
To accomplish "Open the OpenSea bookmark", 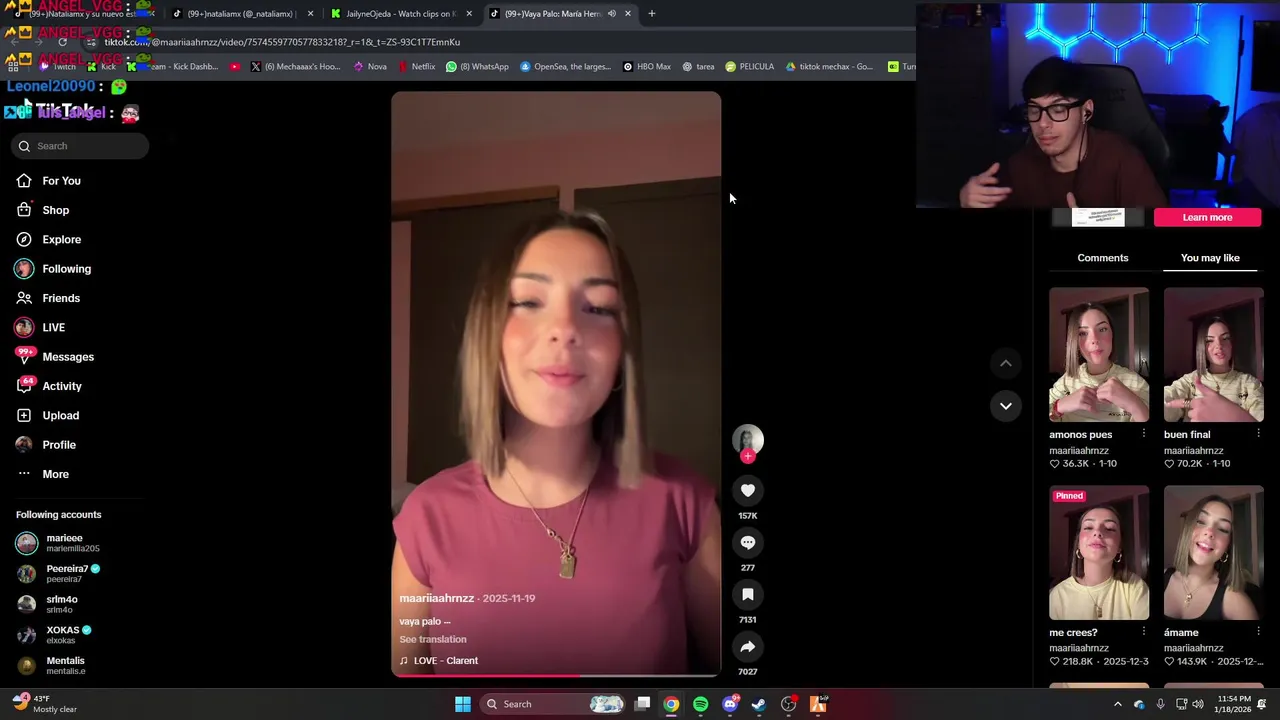I will [565, 67].
